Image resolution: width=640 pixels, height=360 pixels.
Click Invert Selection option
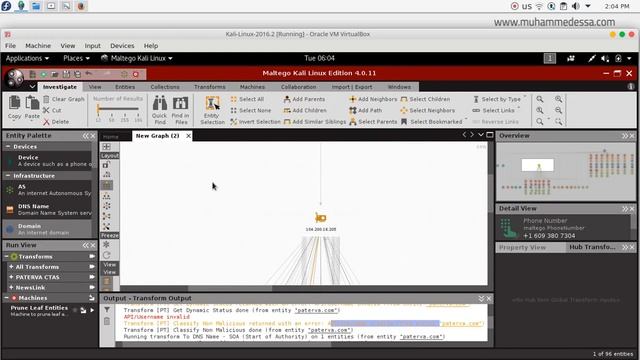255,122
